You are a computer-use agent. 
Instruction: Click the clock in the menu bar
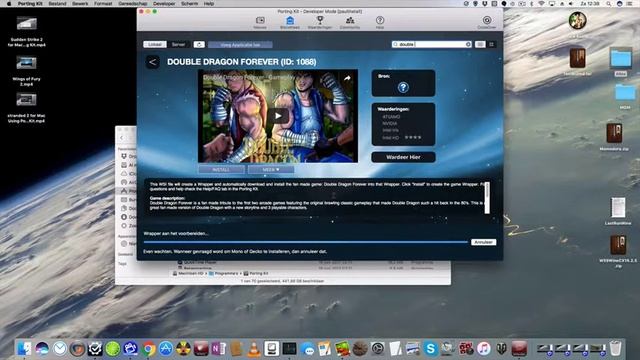click(x=590, y=3)
